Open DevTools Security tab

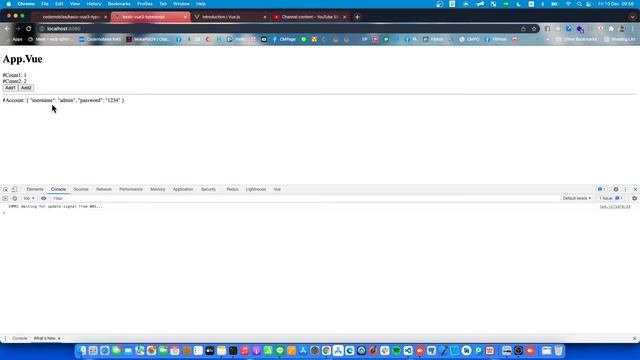tap(208, 189)
